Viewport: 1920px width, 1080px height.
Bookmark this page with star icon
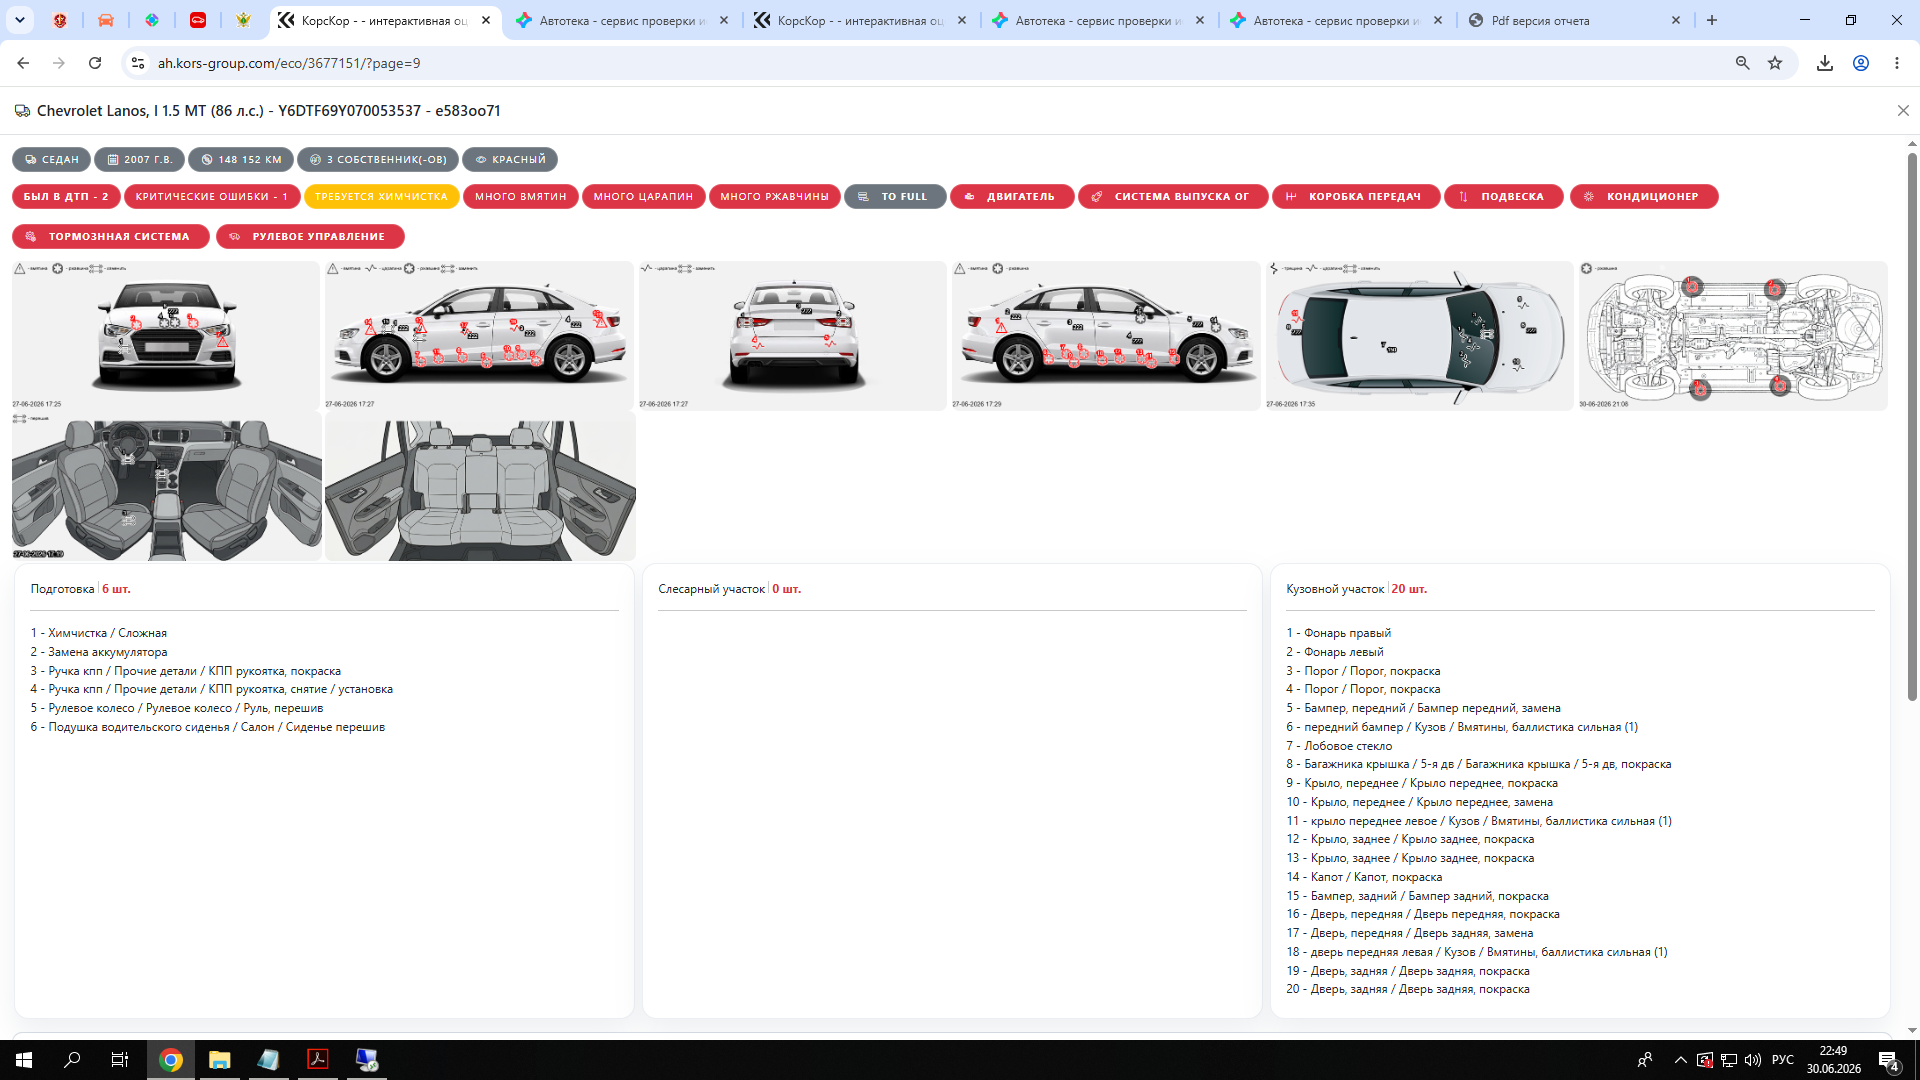1775,63
